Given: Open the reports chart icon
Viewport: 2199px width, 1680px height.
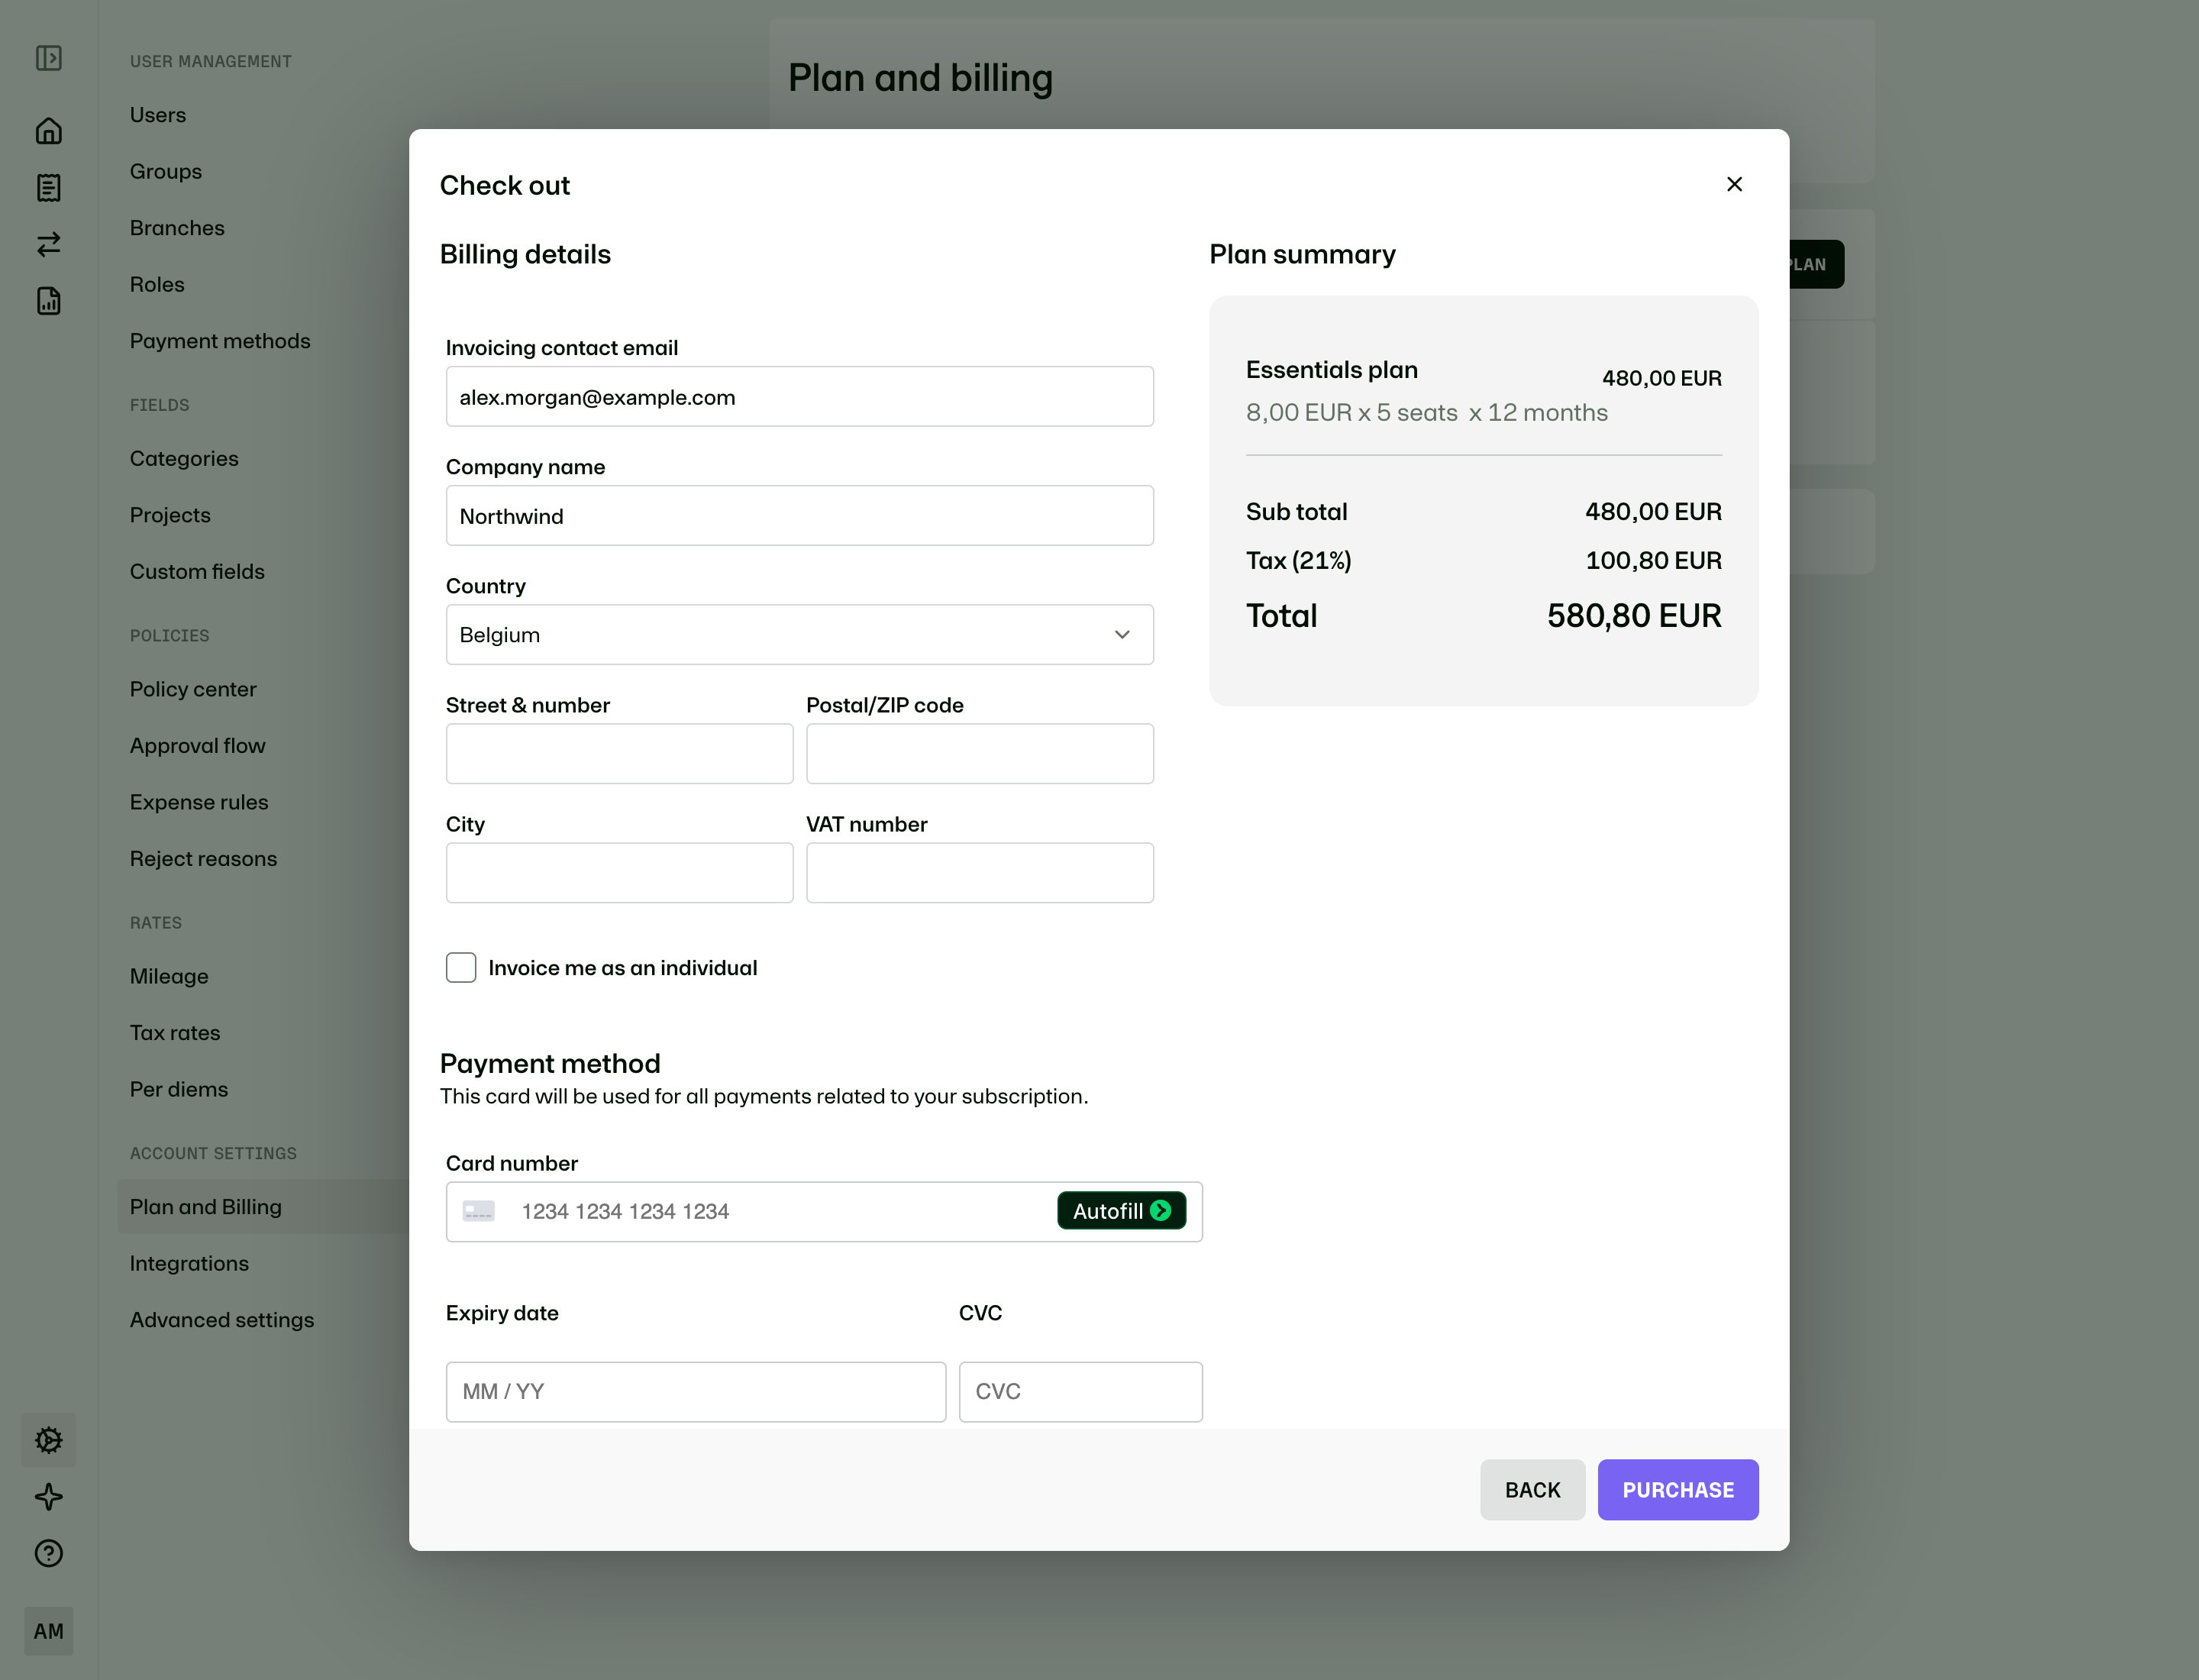Looking at the screenshot, I should [48, 300].
